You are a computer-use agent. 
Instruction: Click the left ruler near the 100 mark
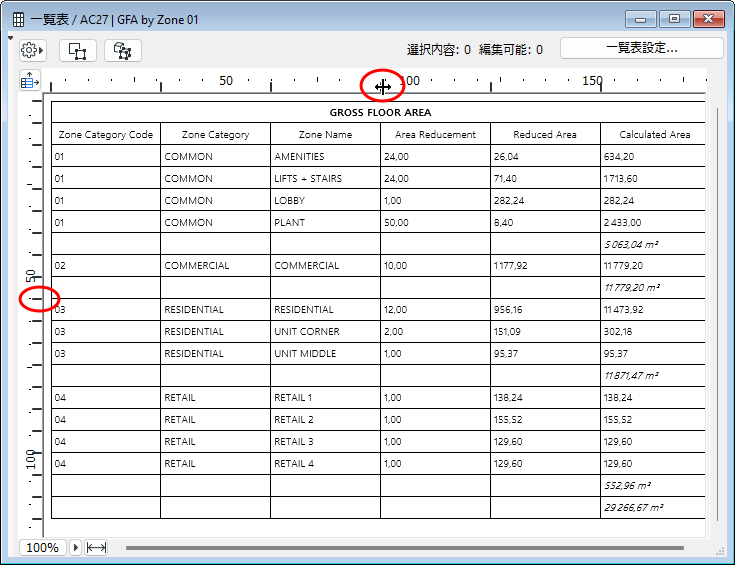[30, 459]
